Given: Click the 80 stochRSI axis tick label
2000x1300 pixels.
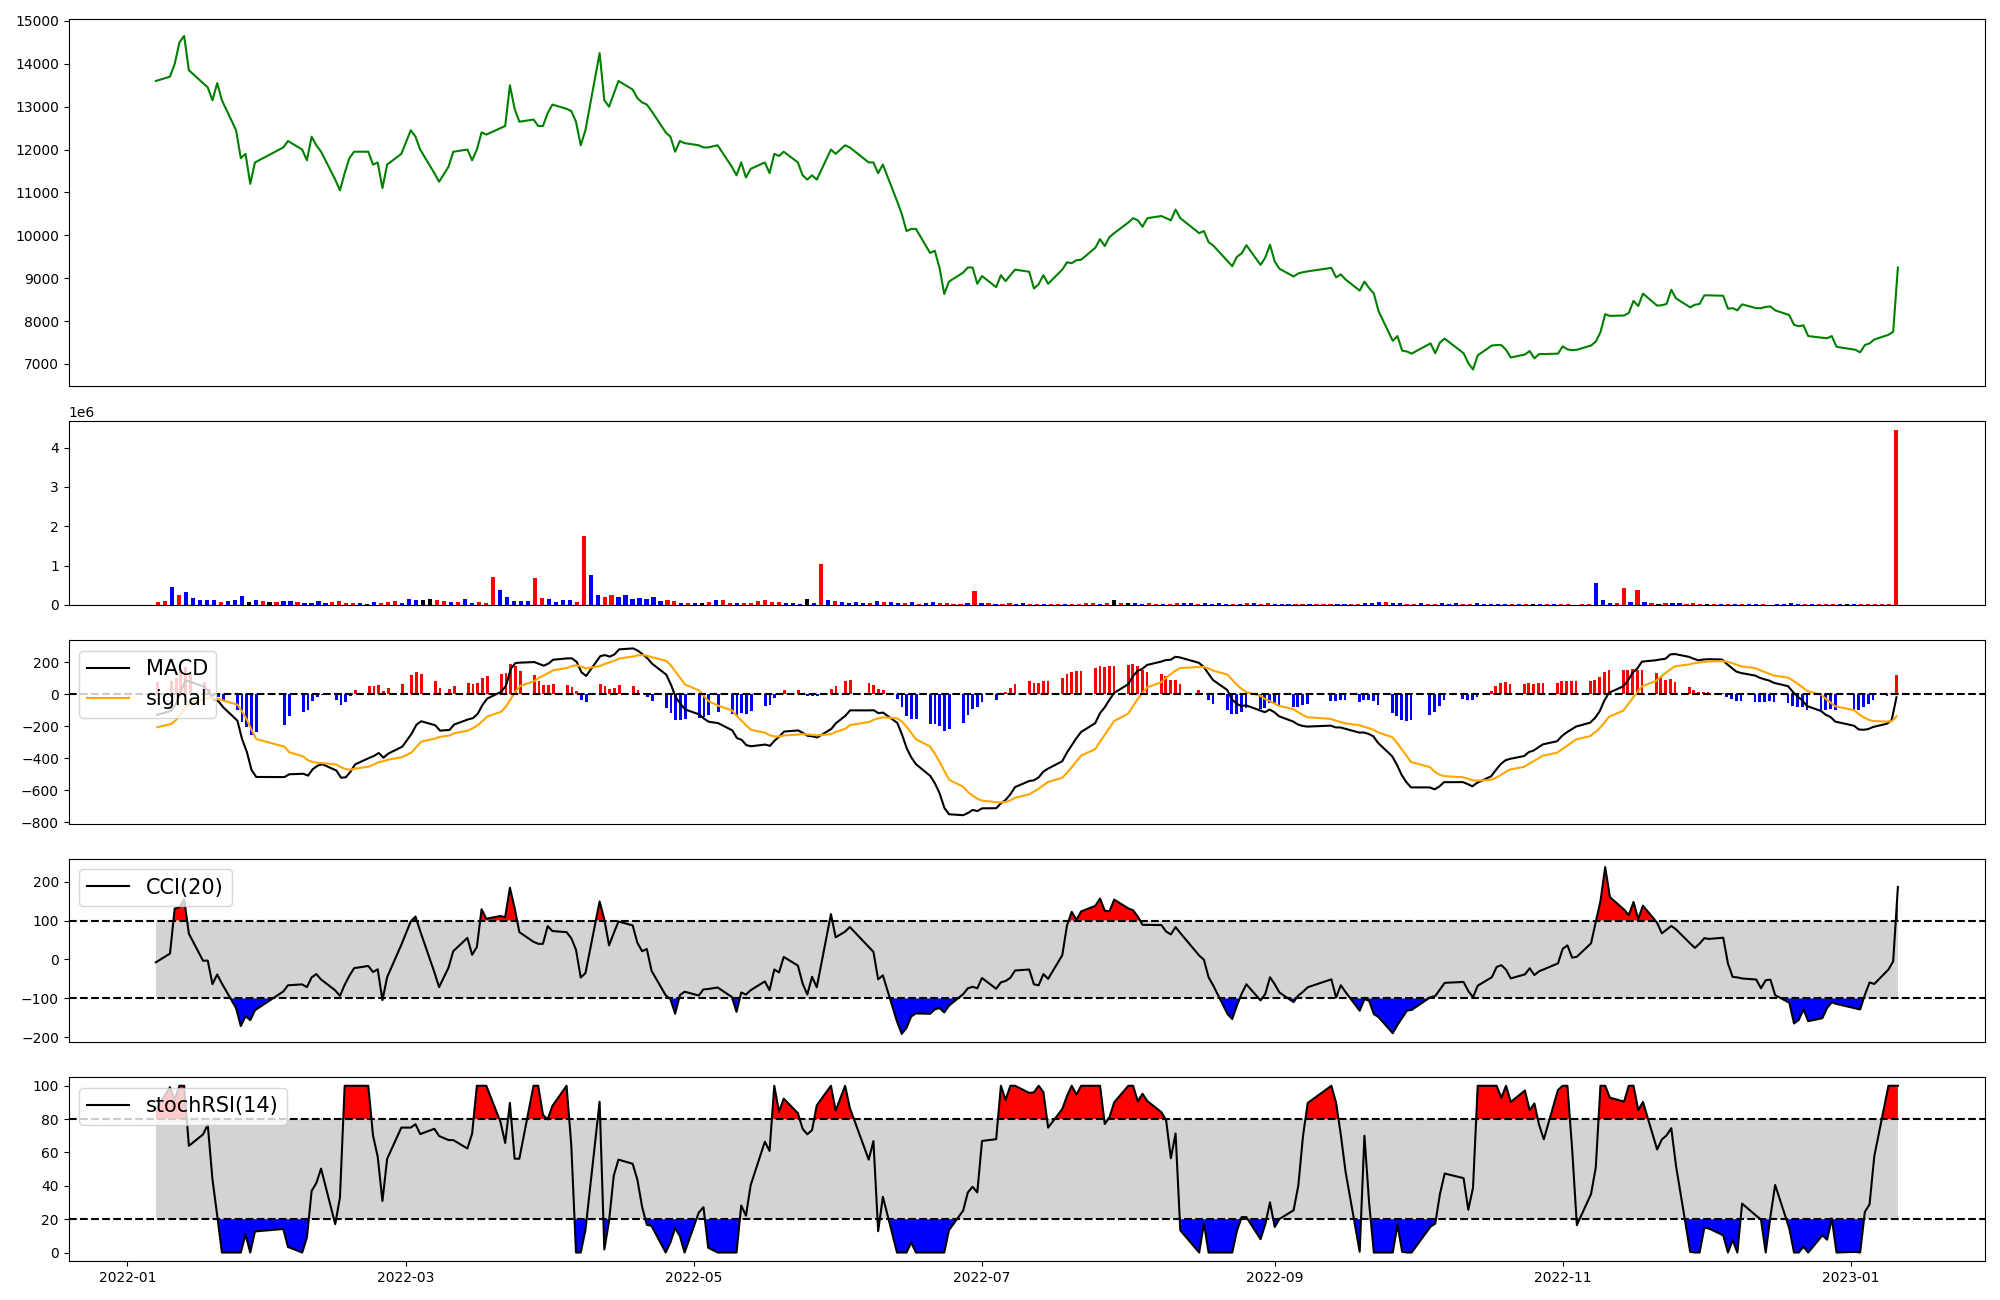Looking at the screenshot, I should tap(50, 1120).
